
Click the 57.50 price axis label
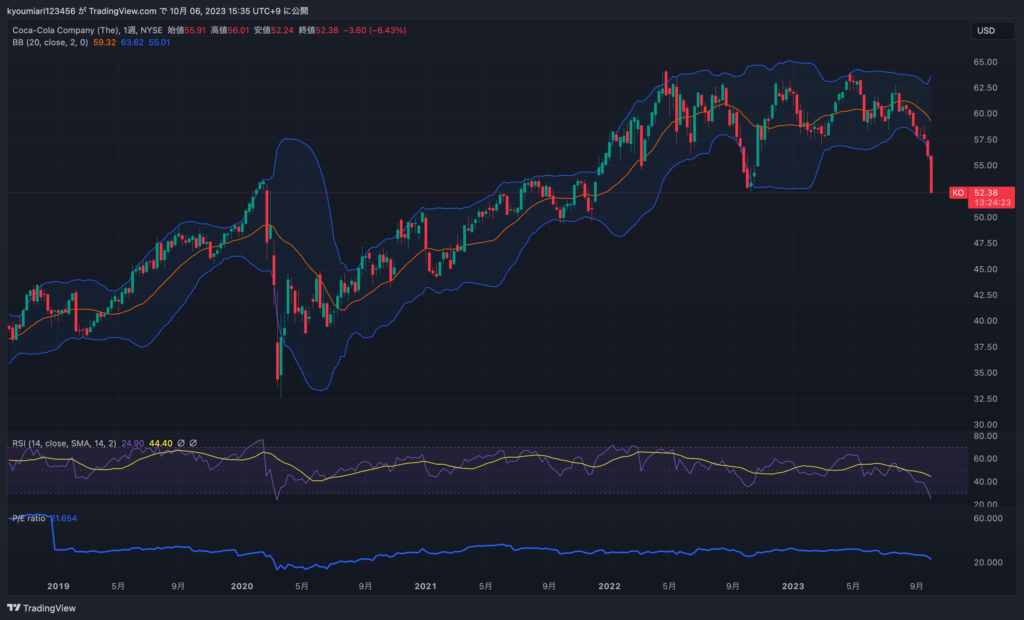985,140
